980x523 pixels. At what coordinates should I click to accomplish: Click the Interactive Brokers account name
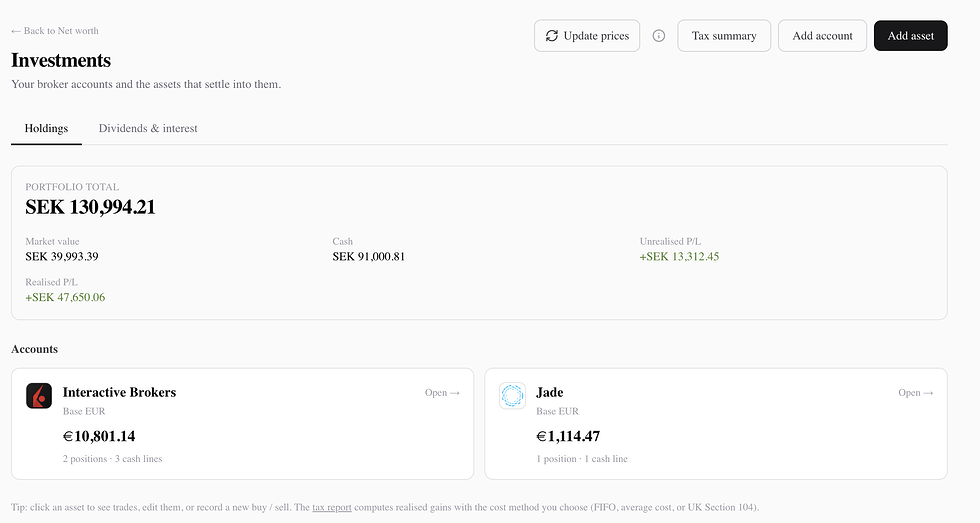(x=119, y=392)
